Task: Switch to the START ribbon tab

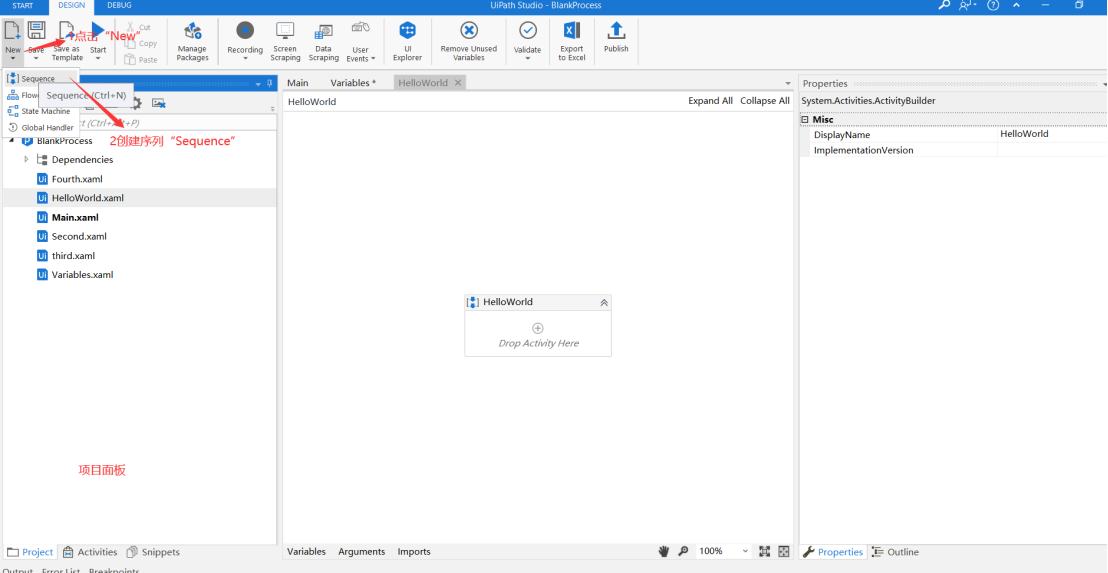Action: [23, 6]
